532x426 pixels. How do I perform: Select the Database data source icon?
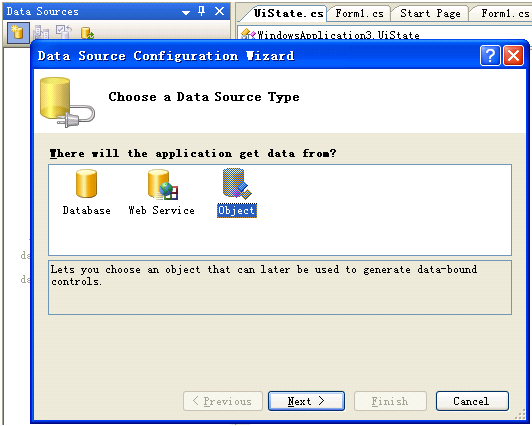click(x=86, y=183)
